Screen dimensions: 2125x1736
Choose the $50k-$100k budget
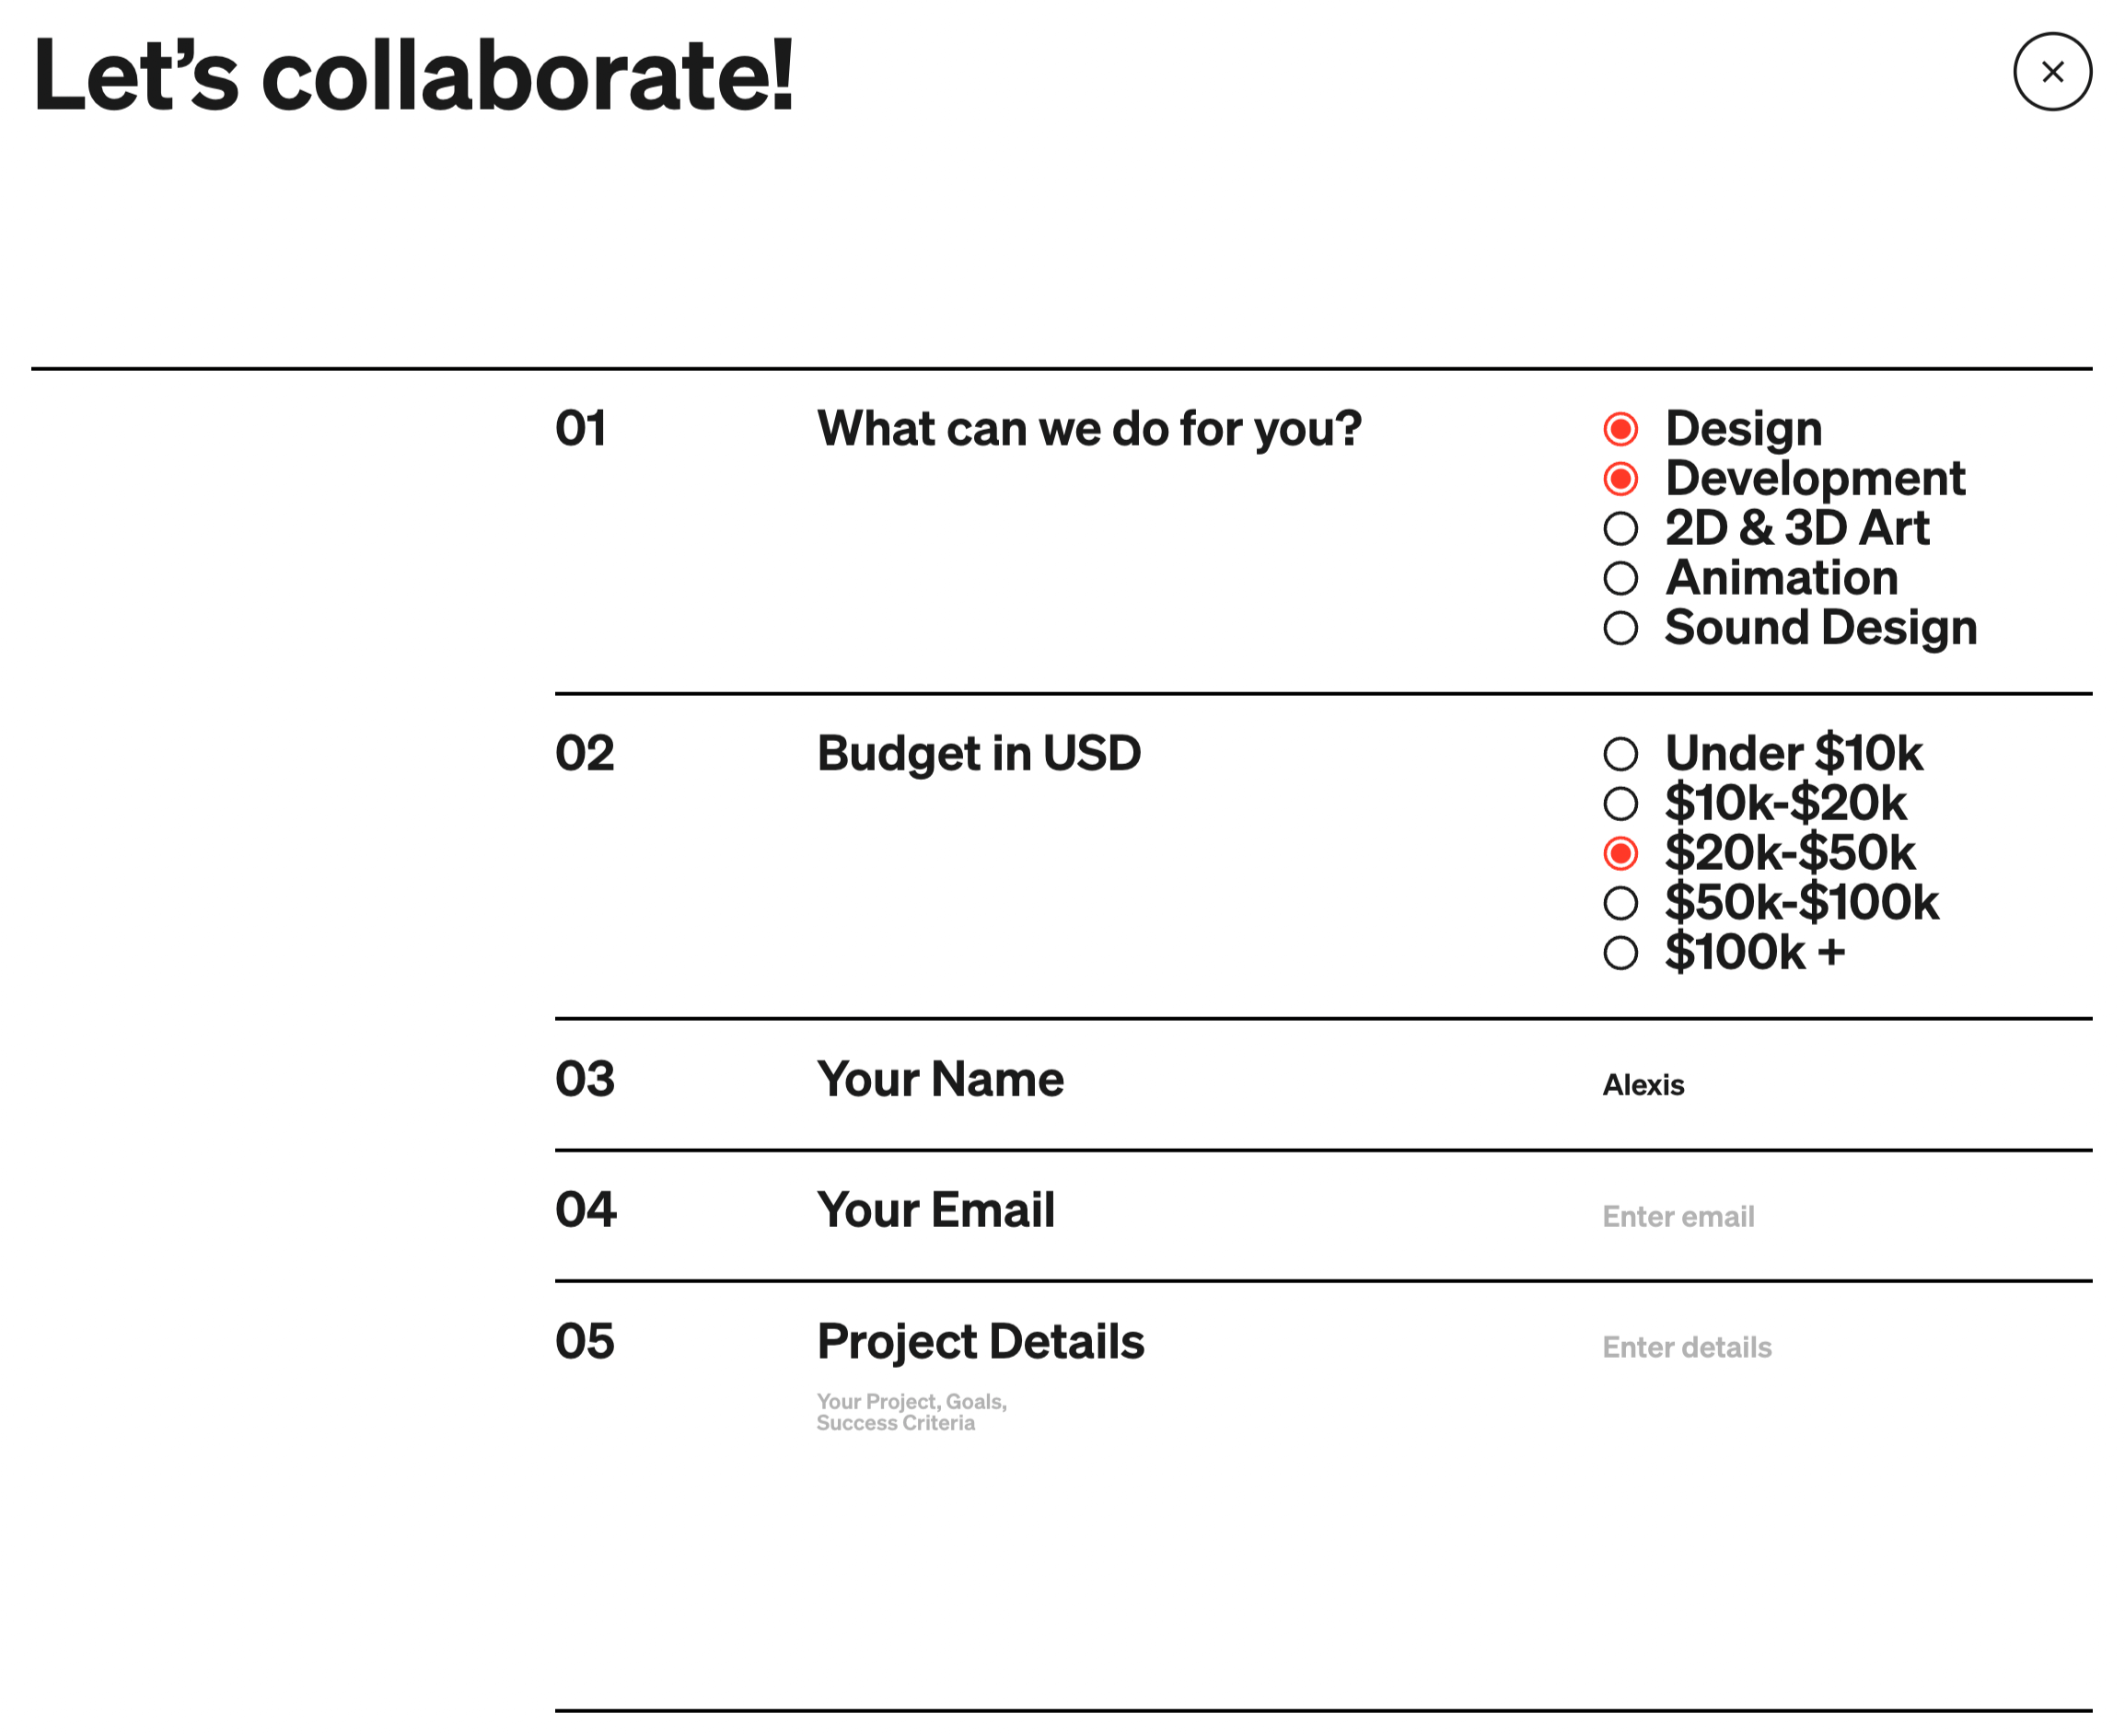click(1620, 903)
